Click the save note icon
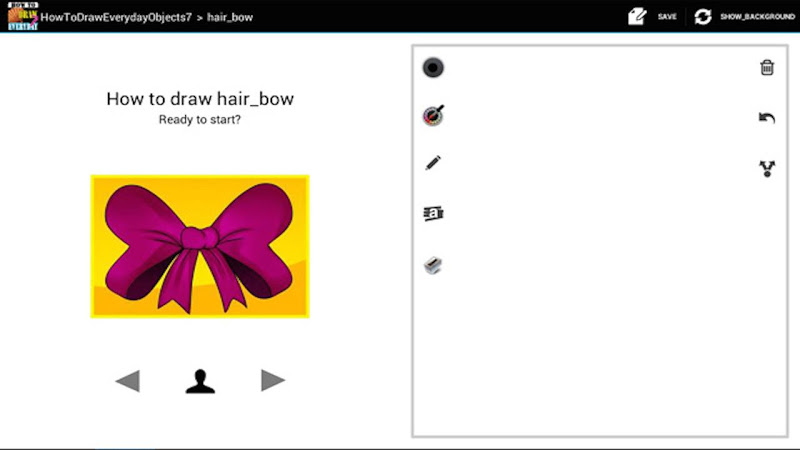This screenshot has height=450, width=800. pos(637,16)
